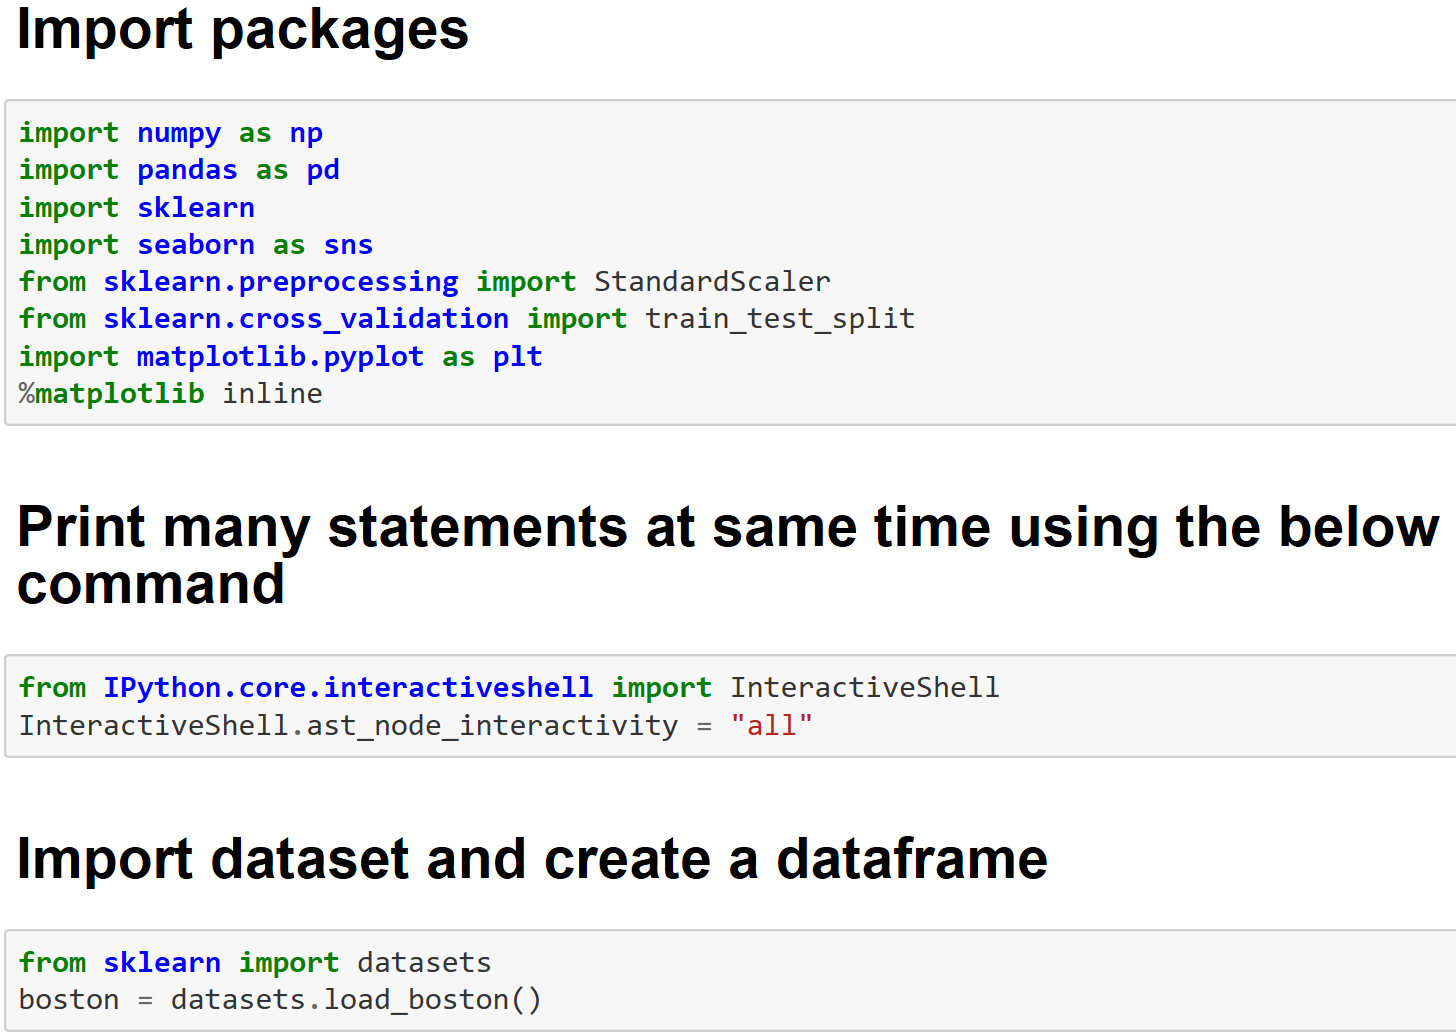This screenshot has width=1456, height=1033.
Task: Click the StandardScaler text in import cell
Action: [x=712, y=282]
